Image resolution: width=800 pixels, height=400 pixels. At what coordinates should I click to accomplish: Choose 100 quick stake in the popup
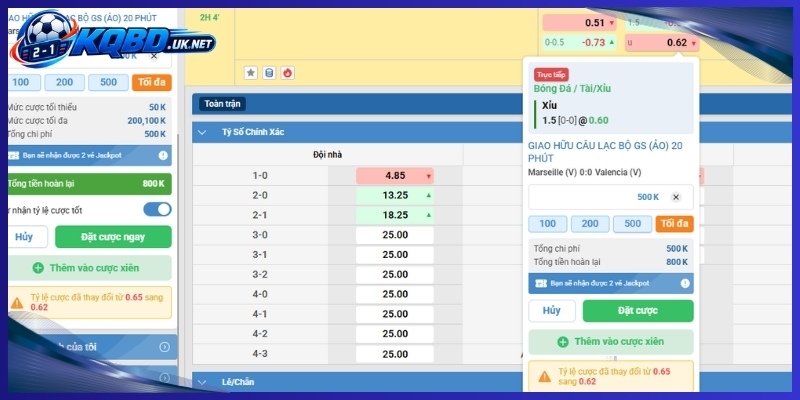[547, 223]
